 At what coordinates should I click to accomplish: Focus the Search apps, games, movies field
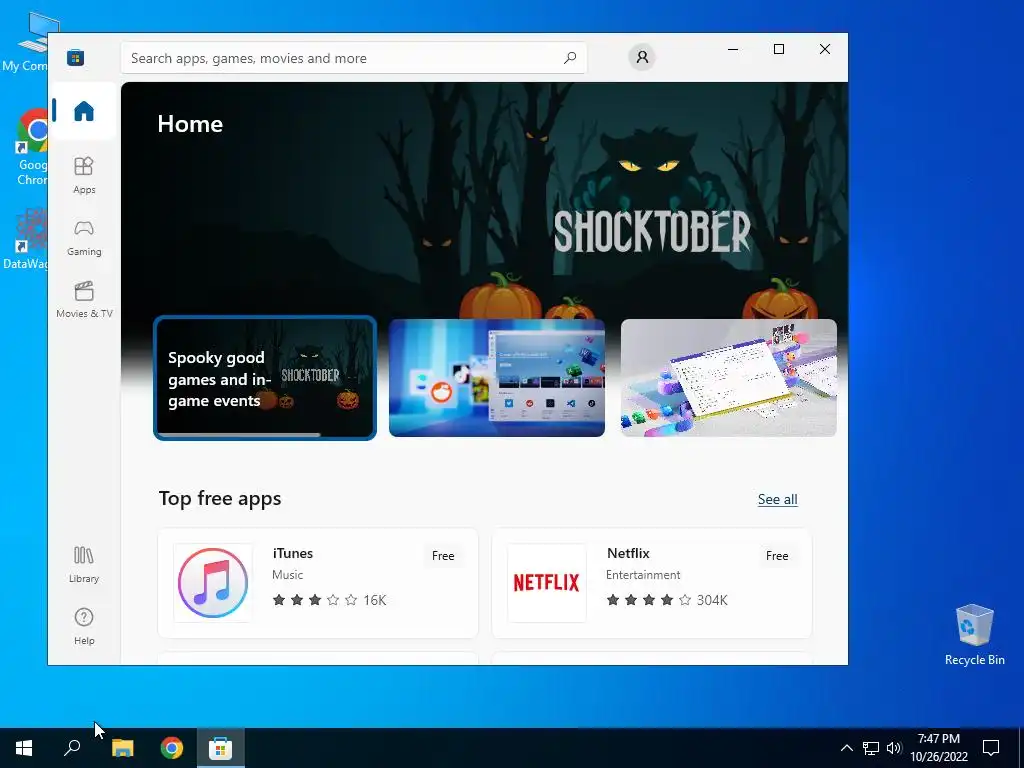[353, 58]
